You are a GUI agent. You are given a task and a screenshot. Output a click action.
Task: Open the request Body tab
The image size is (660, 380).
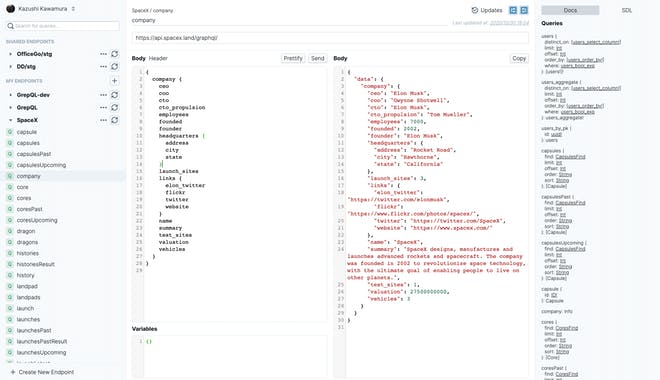(138, 58)
